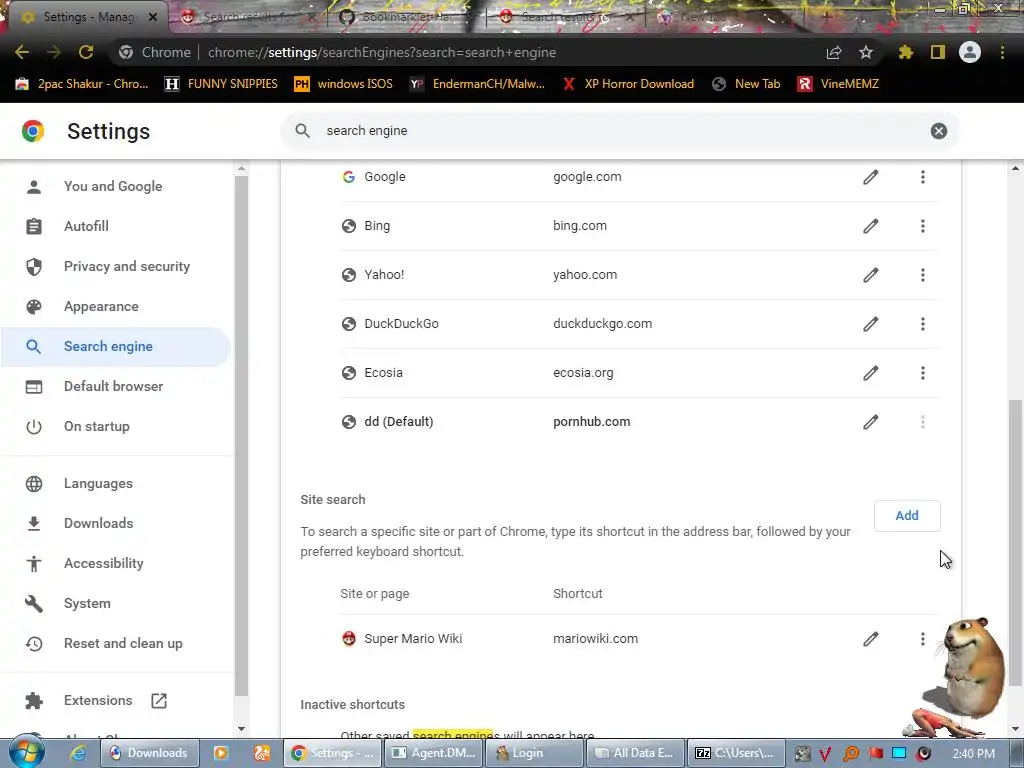Open 2pac Shakur bookmark

82,84
